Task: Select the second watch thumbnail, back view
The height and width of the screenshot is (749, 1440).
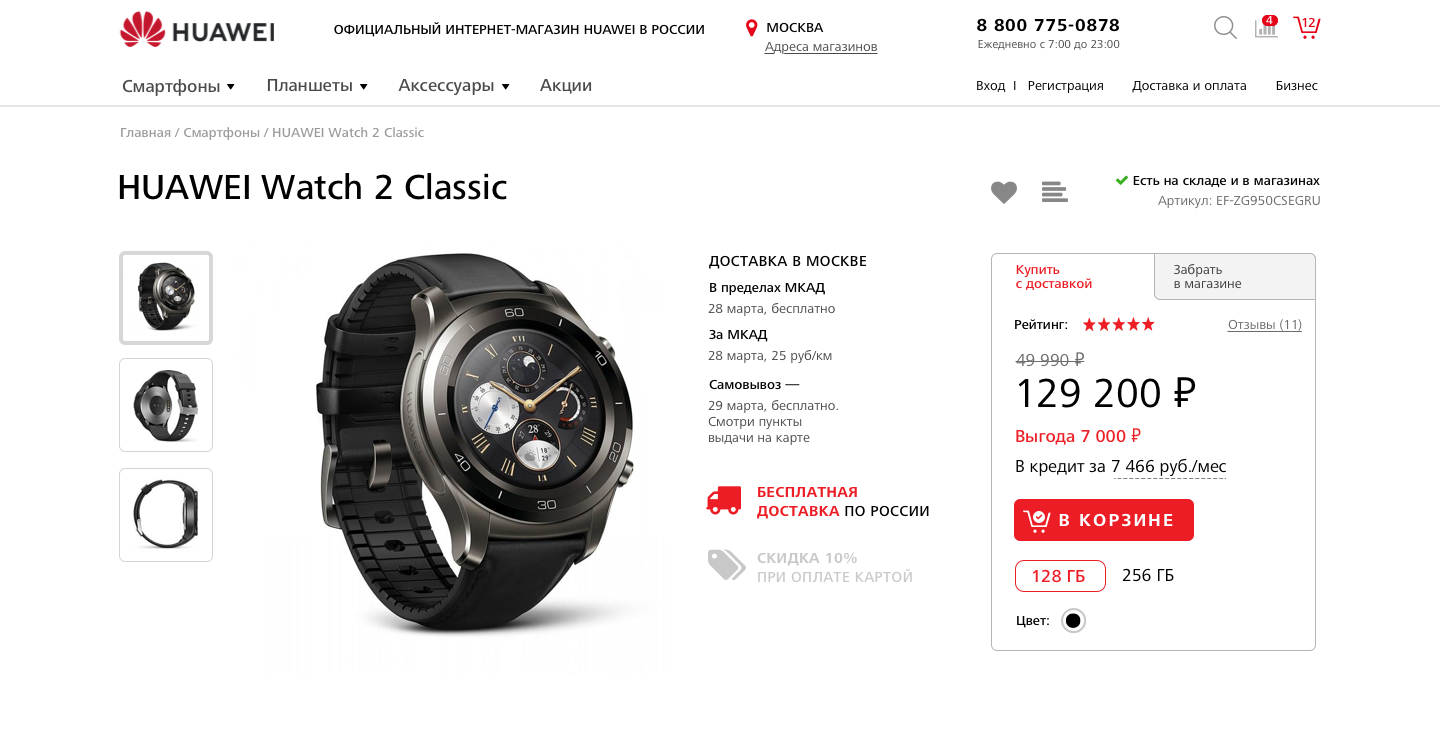Action: (166, 405)
